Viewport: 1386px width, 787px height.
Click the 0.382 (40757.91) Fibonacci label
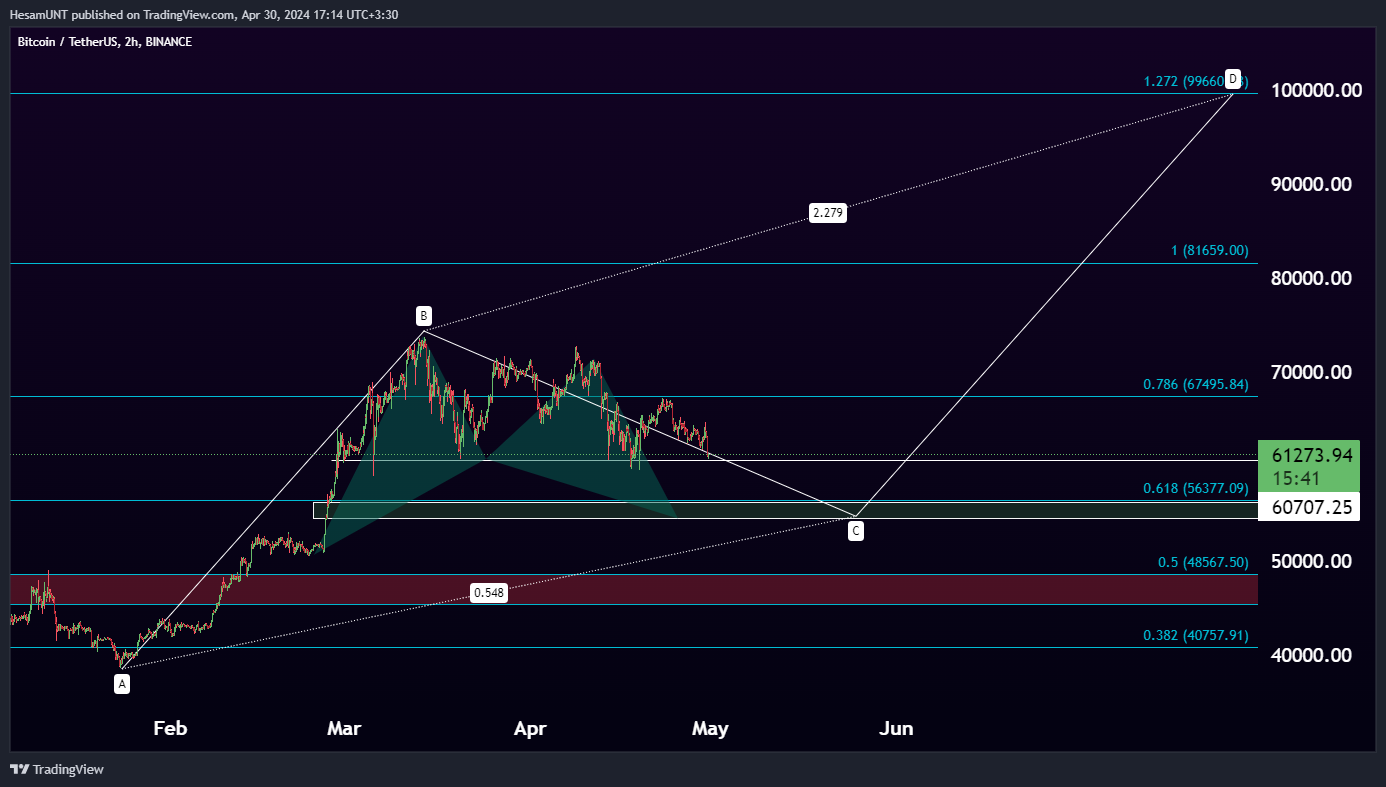(x=1196, y=635)
